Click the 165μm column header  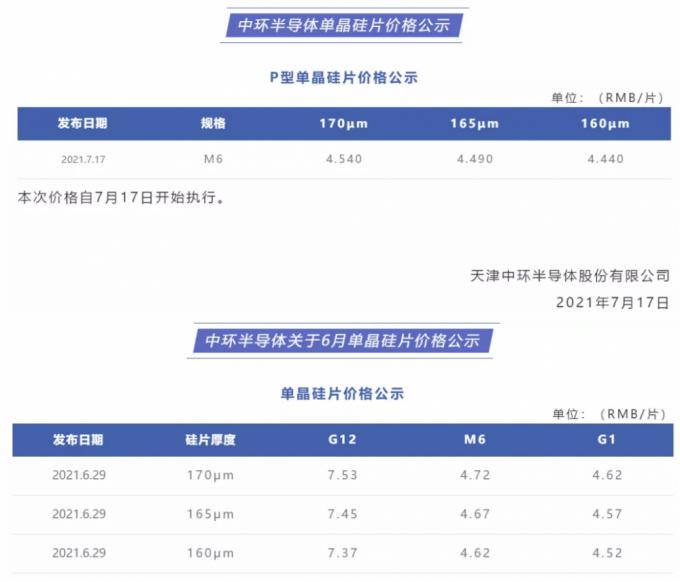(x=475, y=124)
